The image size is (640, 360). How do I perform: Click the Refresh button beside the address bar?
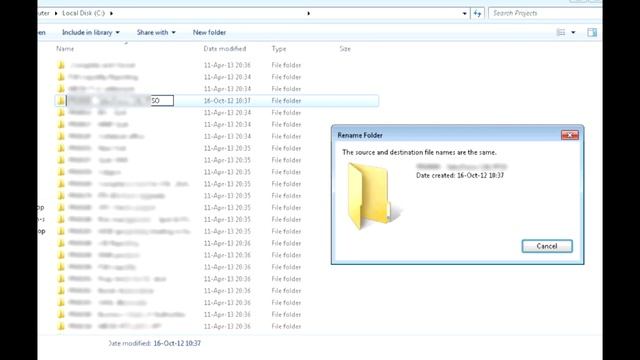(x=477, y=13)
